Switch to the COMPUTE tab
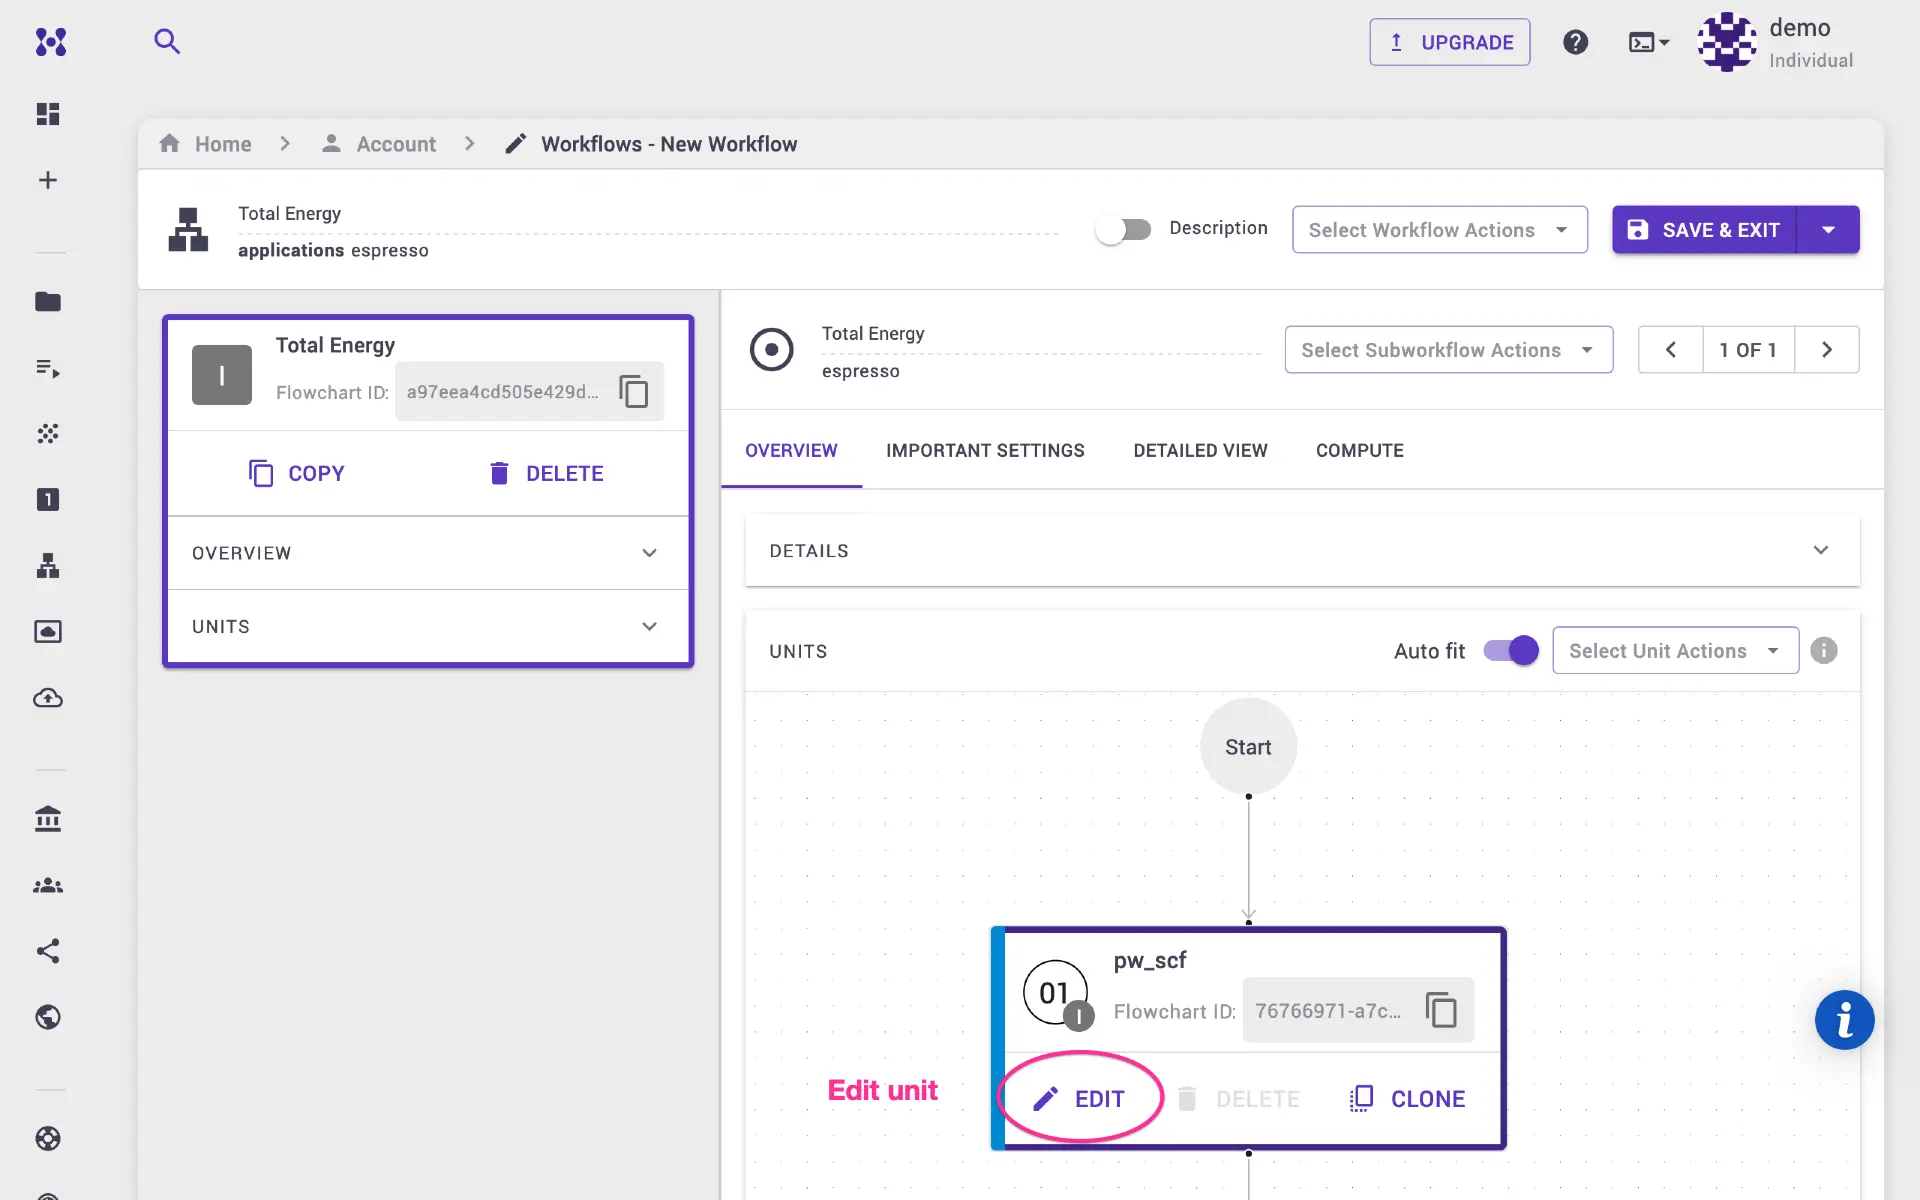 pyautogui.click(x=1359, y=451)
